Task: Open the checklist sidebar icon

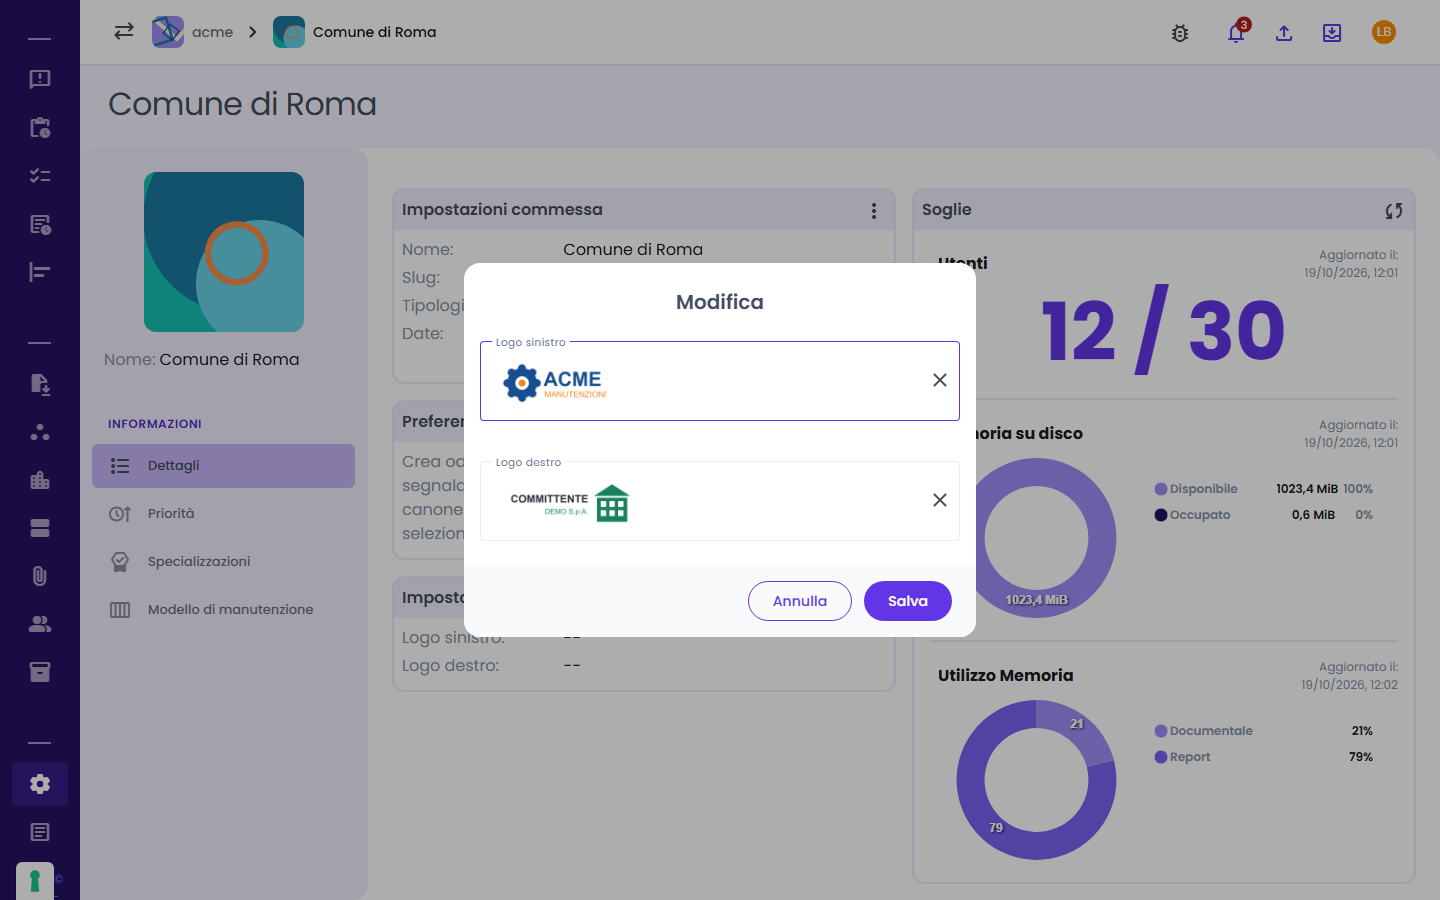Action: tap(40, 175)
